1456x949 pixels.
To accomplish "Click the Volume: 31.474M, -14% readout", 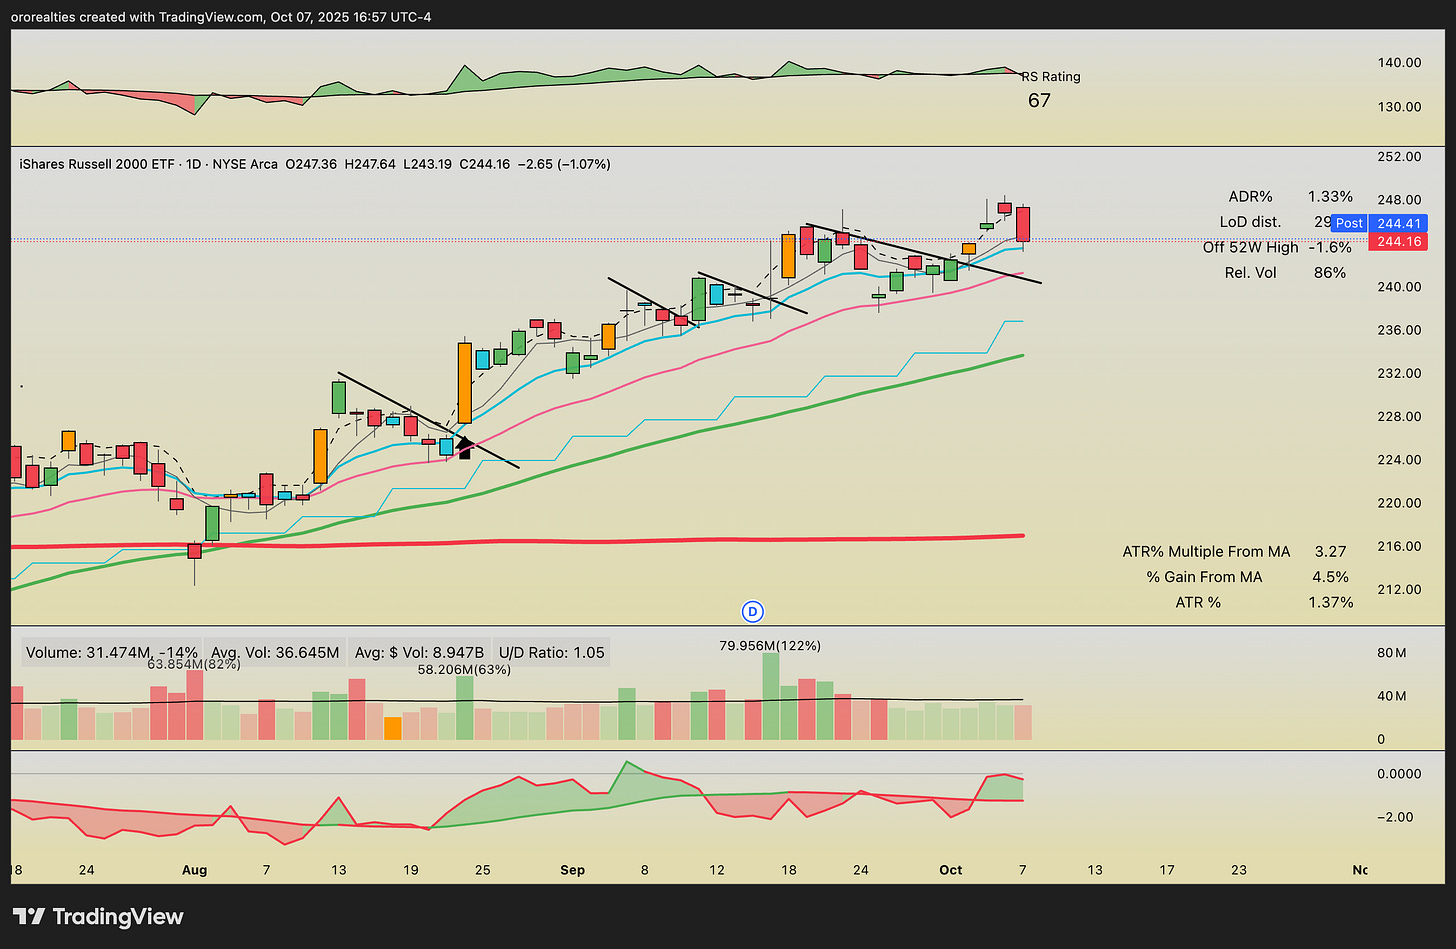I will (x=111, y=652).
